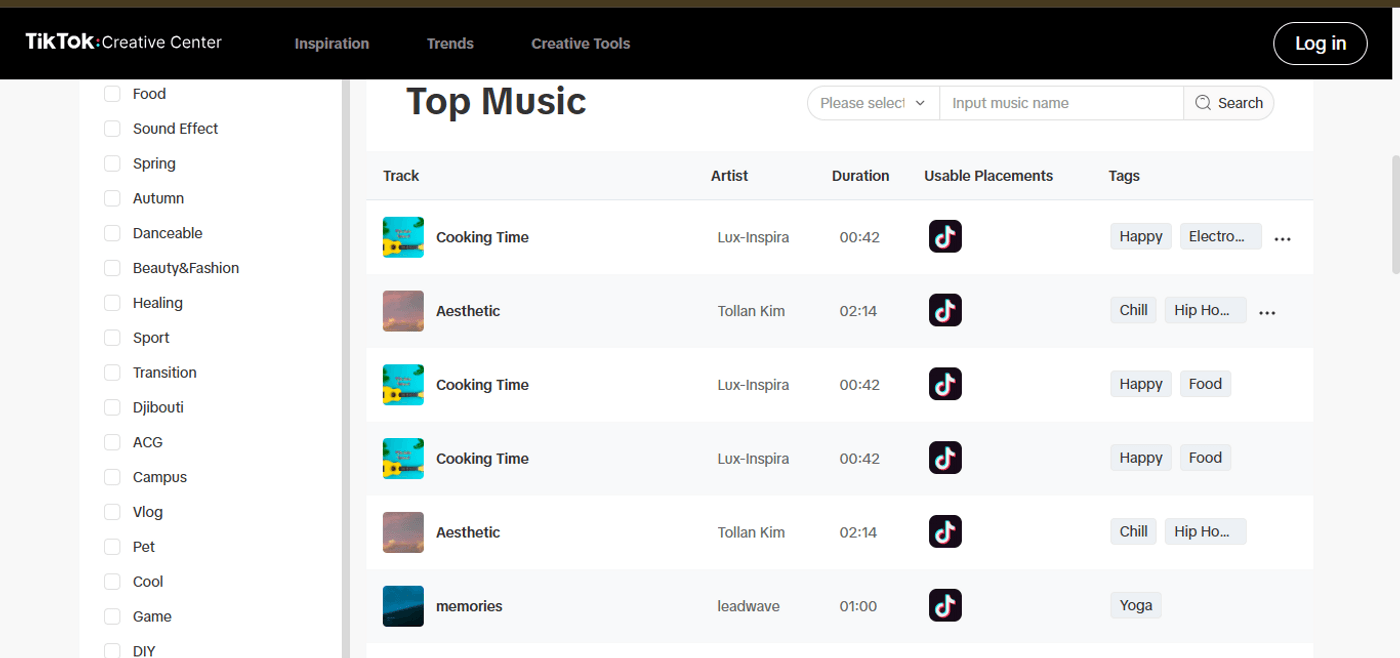1400x658 pixels.
Task: Open the Happy tag on Cooking Time
Action: click(x=1140, y=236)
